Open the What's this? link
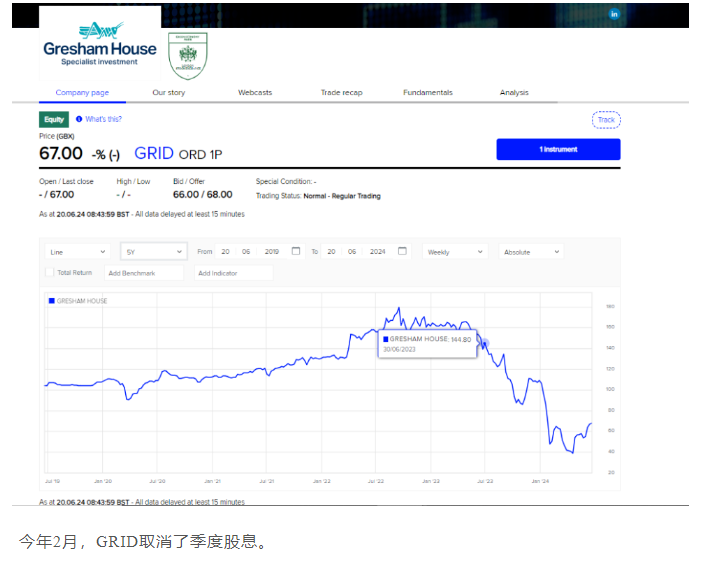The height and width of the screenshot is (563, 703). [x=104, y=119]
